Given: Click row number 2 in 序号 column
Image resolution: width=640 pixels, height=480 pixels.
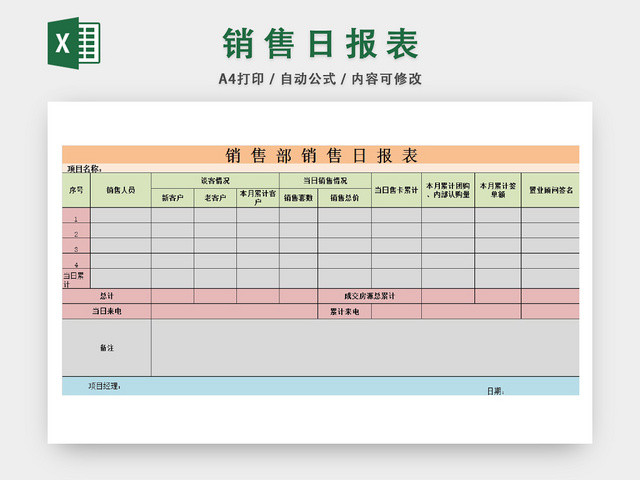Looking at the screenshot, I should pyautogui.click(x=76, y=231).
